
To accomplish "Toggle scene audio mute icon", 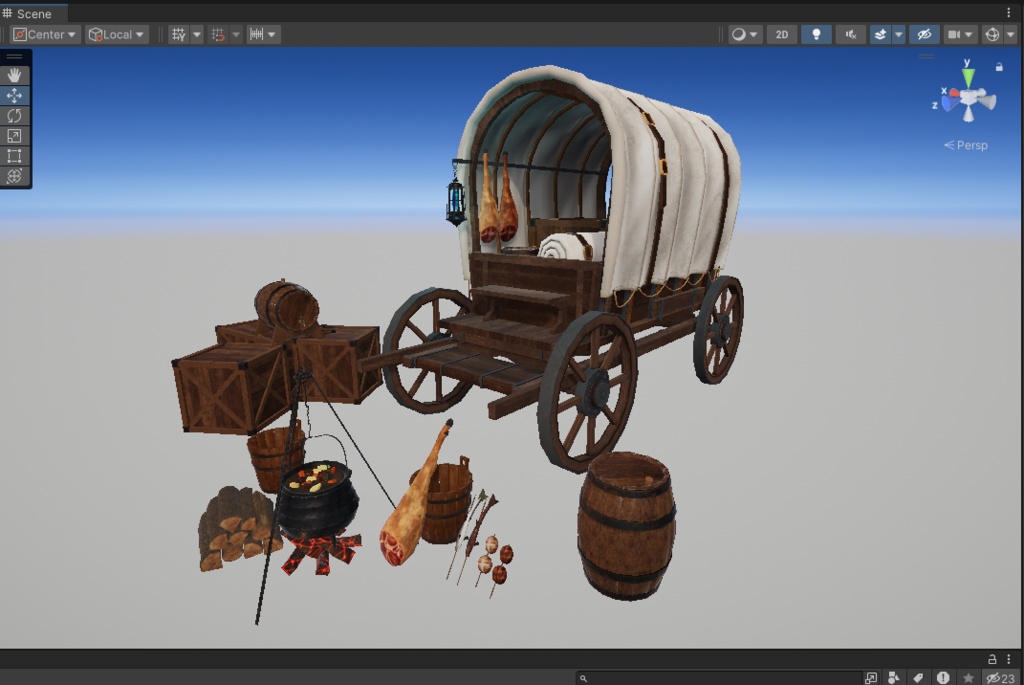I will pos(850,35).
